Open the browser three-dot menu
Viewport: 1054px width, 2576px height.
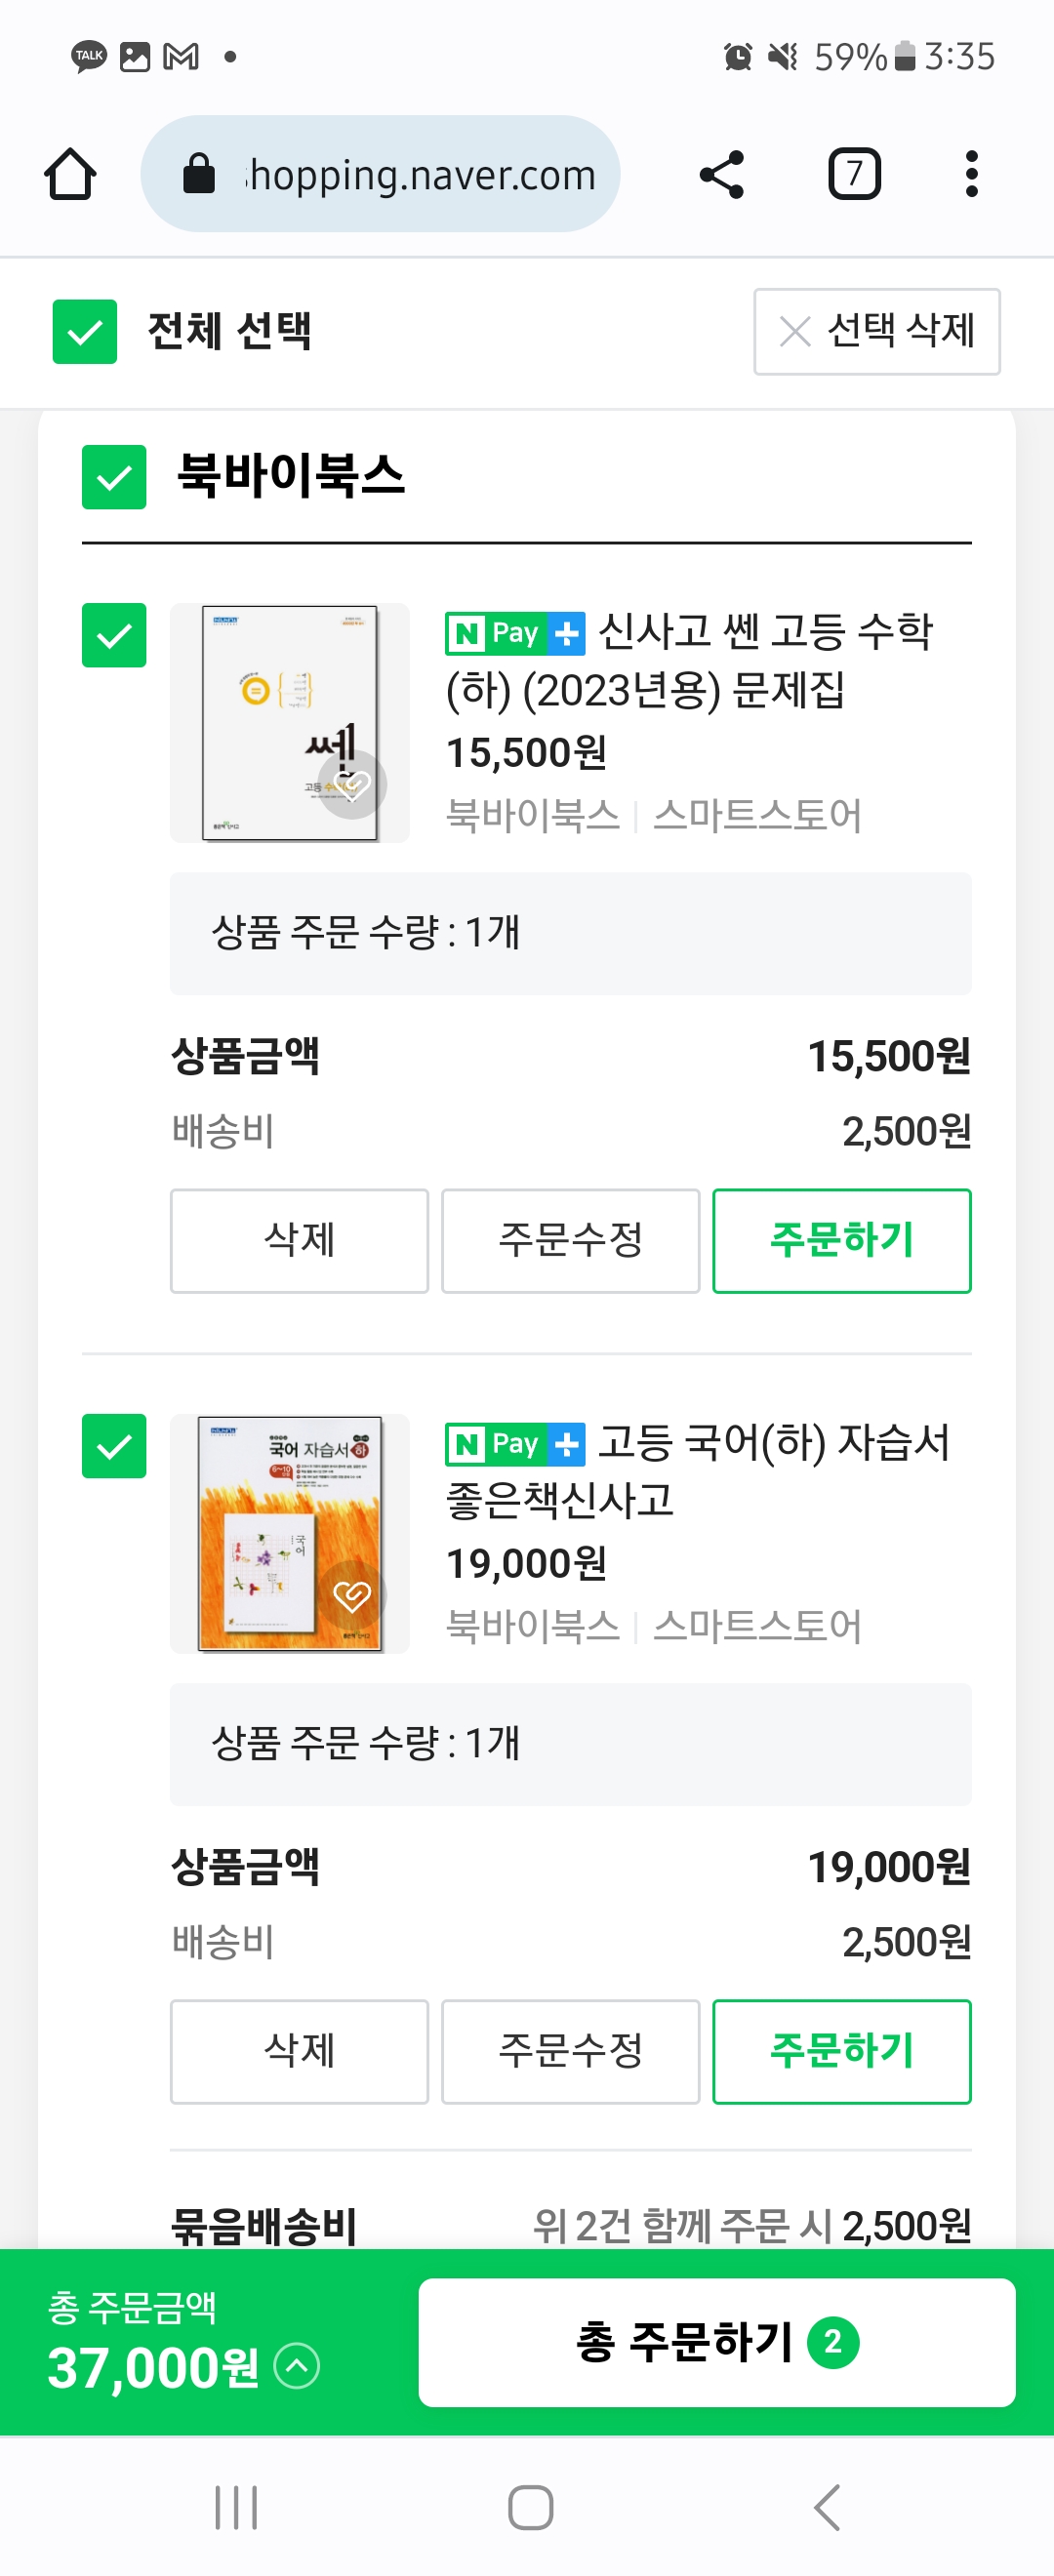[971, 175]
